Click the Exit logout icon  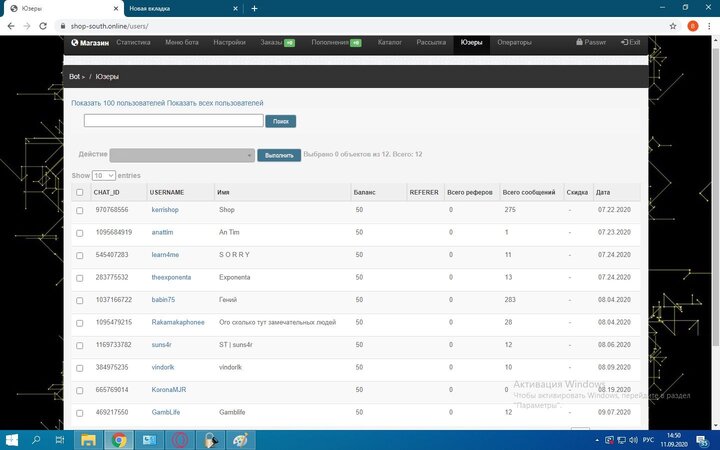[x=630, y=43]
